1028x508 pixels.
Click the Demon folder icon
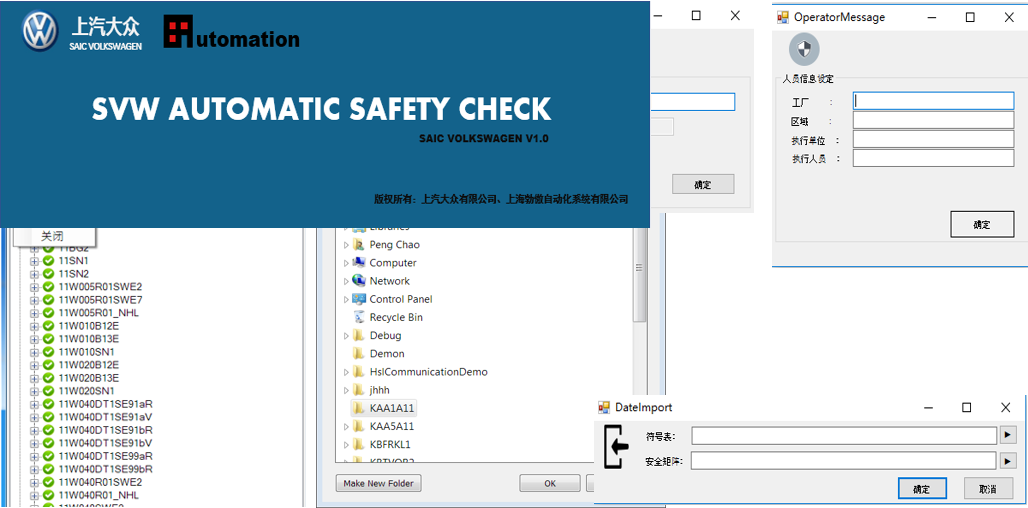pos(359,353)
